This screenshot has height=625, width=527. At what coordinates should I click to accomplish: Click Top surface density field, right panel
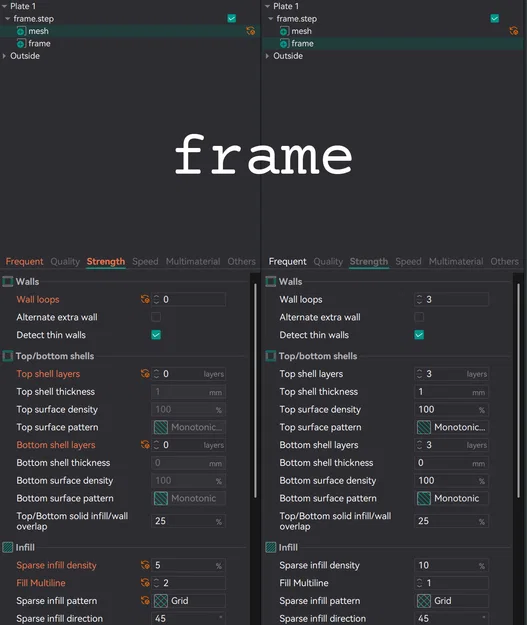point(452,409)
